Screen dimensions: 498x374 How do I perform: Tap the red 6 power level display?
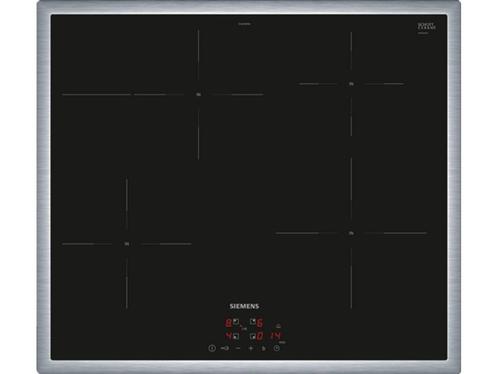(260, 323)
